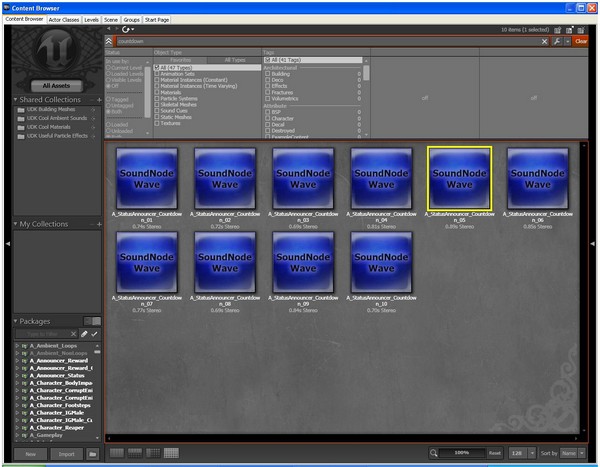Open the folder icon button beside Import
The image size is (600, 467).
92,454
